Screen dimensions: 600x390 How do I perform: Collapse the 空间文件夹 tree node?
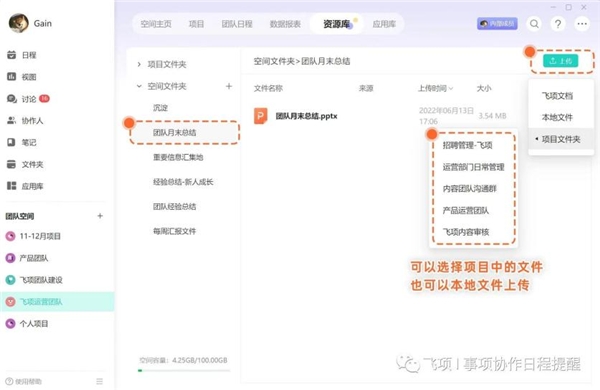(139, 86)
